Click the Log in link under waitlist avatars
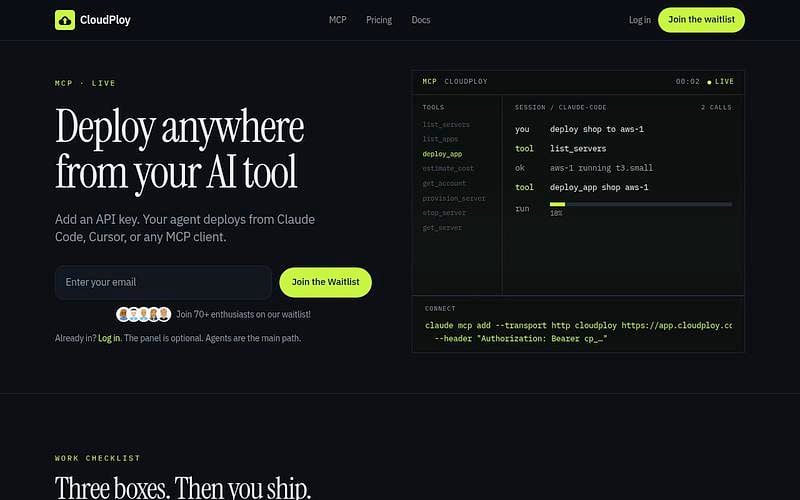The height and width of the screenshot is (500, 800). 109,338
